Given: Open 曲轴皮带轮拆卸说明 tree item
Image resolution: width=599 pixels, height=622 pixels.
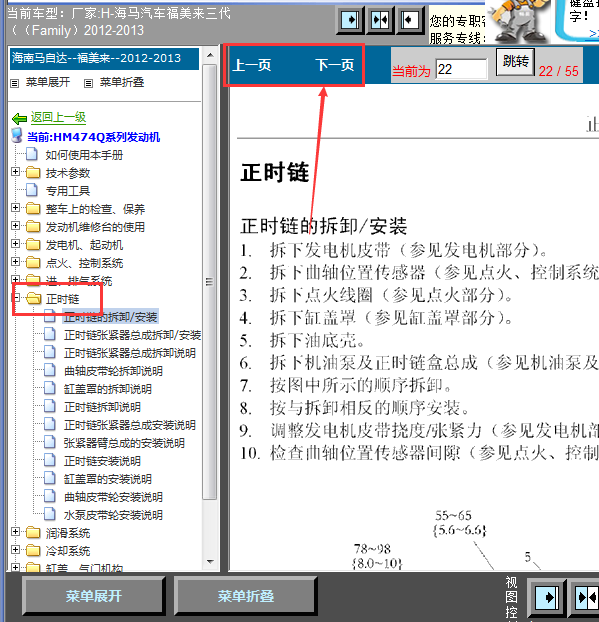Looking at the screenshot, I should (113, 371).
